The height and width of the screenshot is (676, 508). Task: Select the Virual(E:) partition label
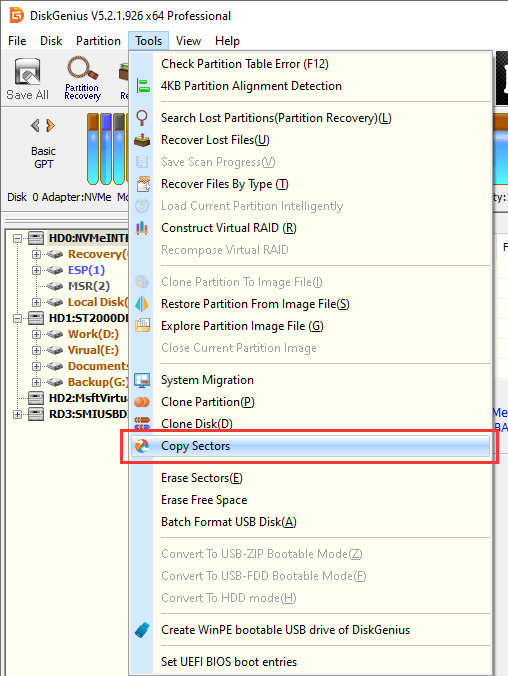[93, 350]
